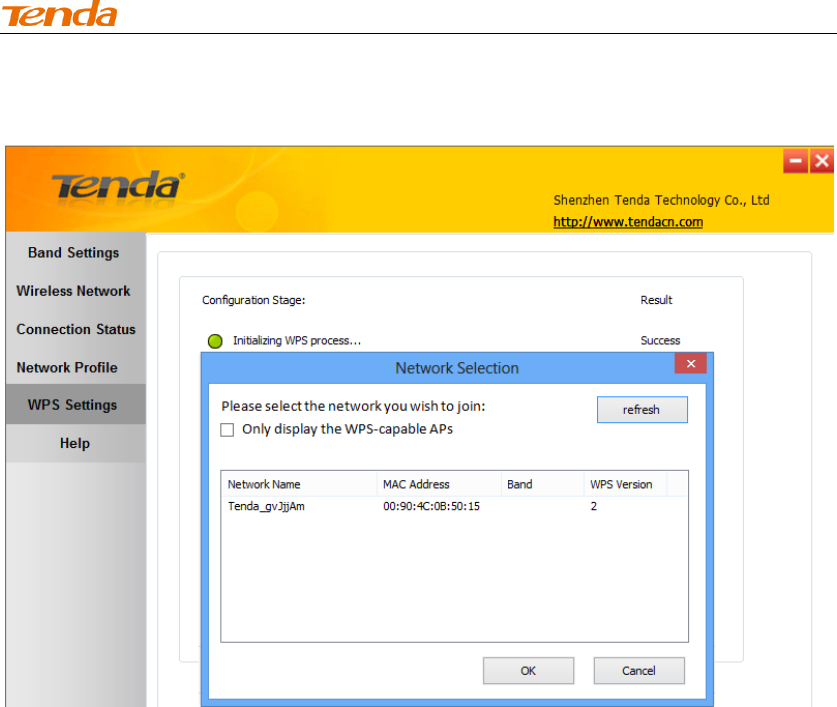Click the green WPS status indicator
This screenshot has width=837, height=707.
tap(215, 341)
